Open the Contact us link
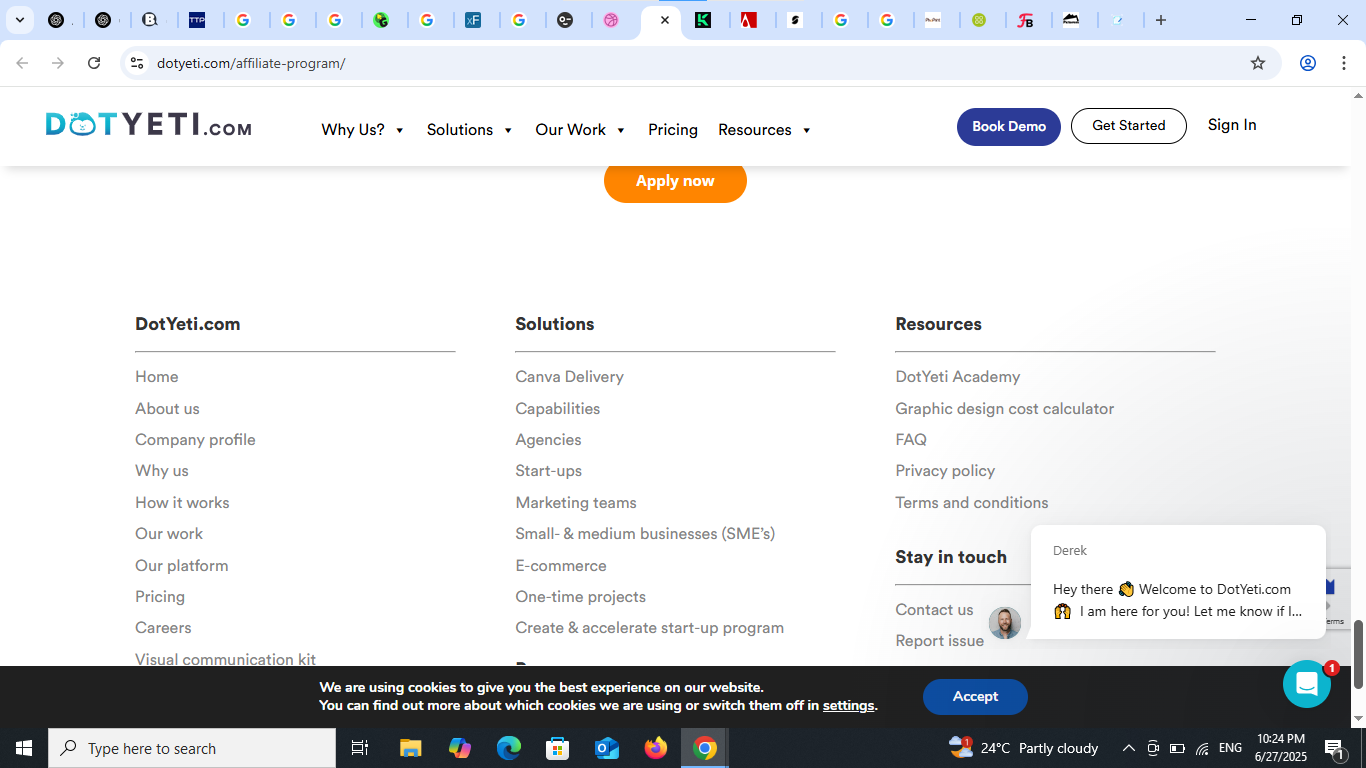 [934, 610]
